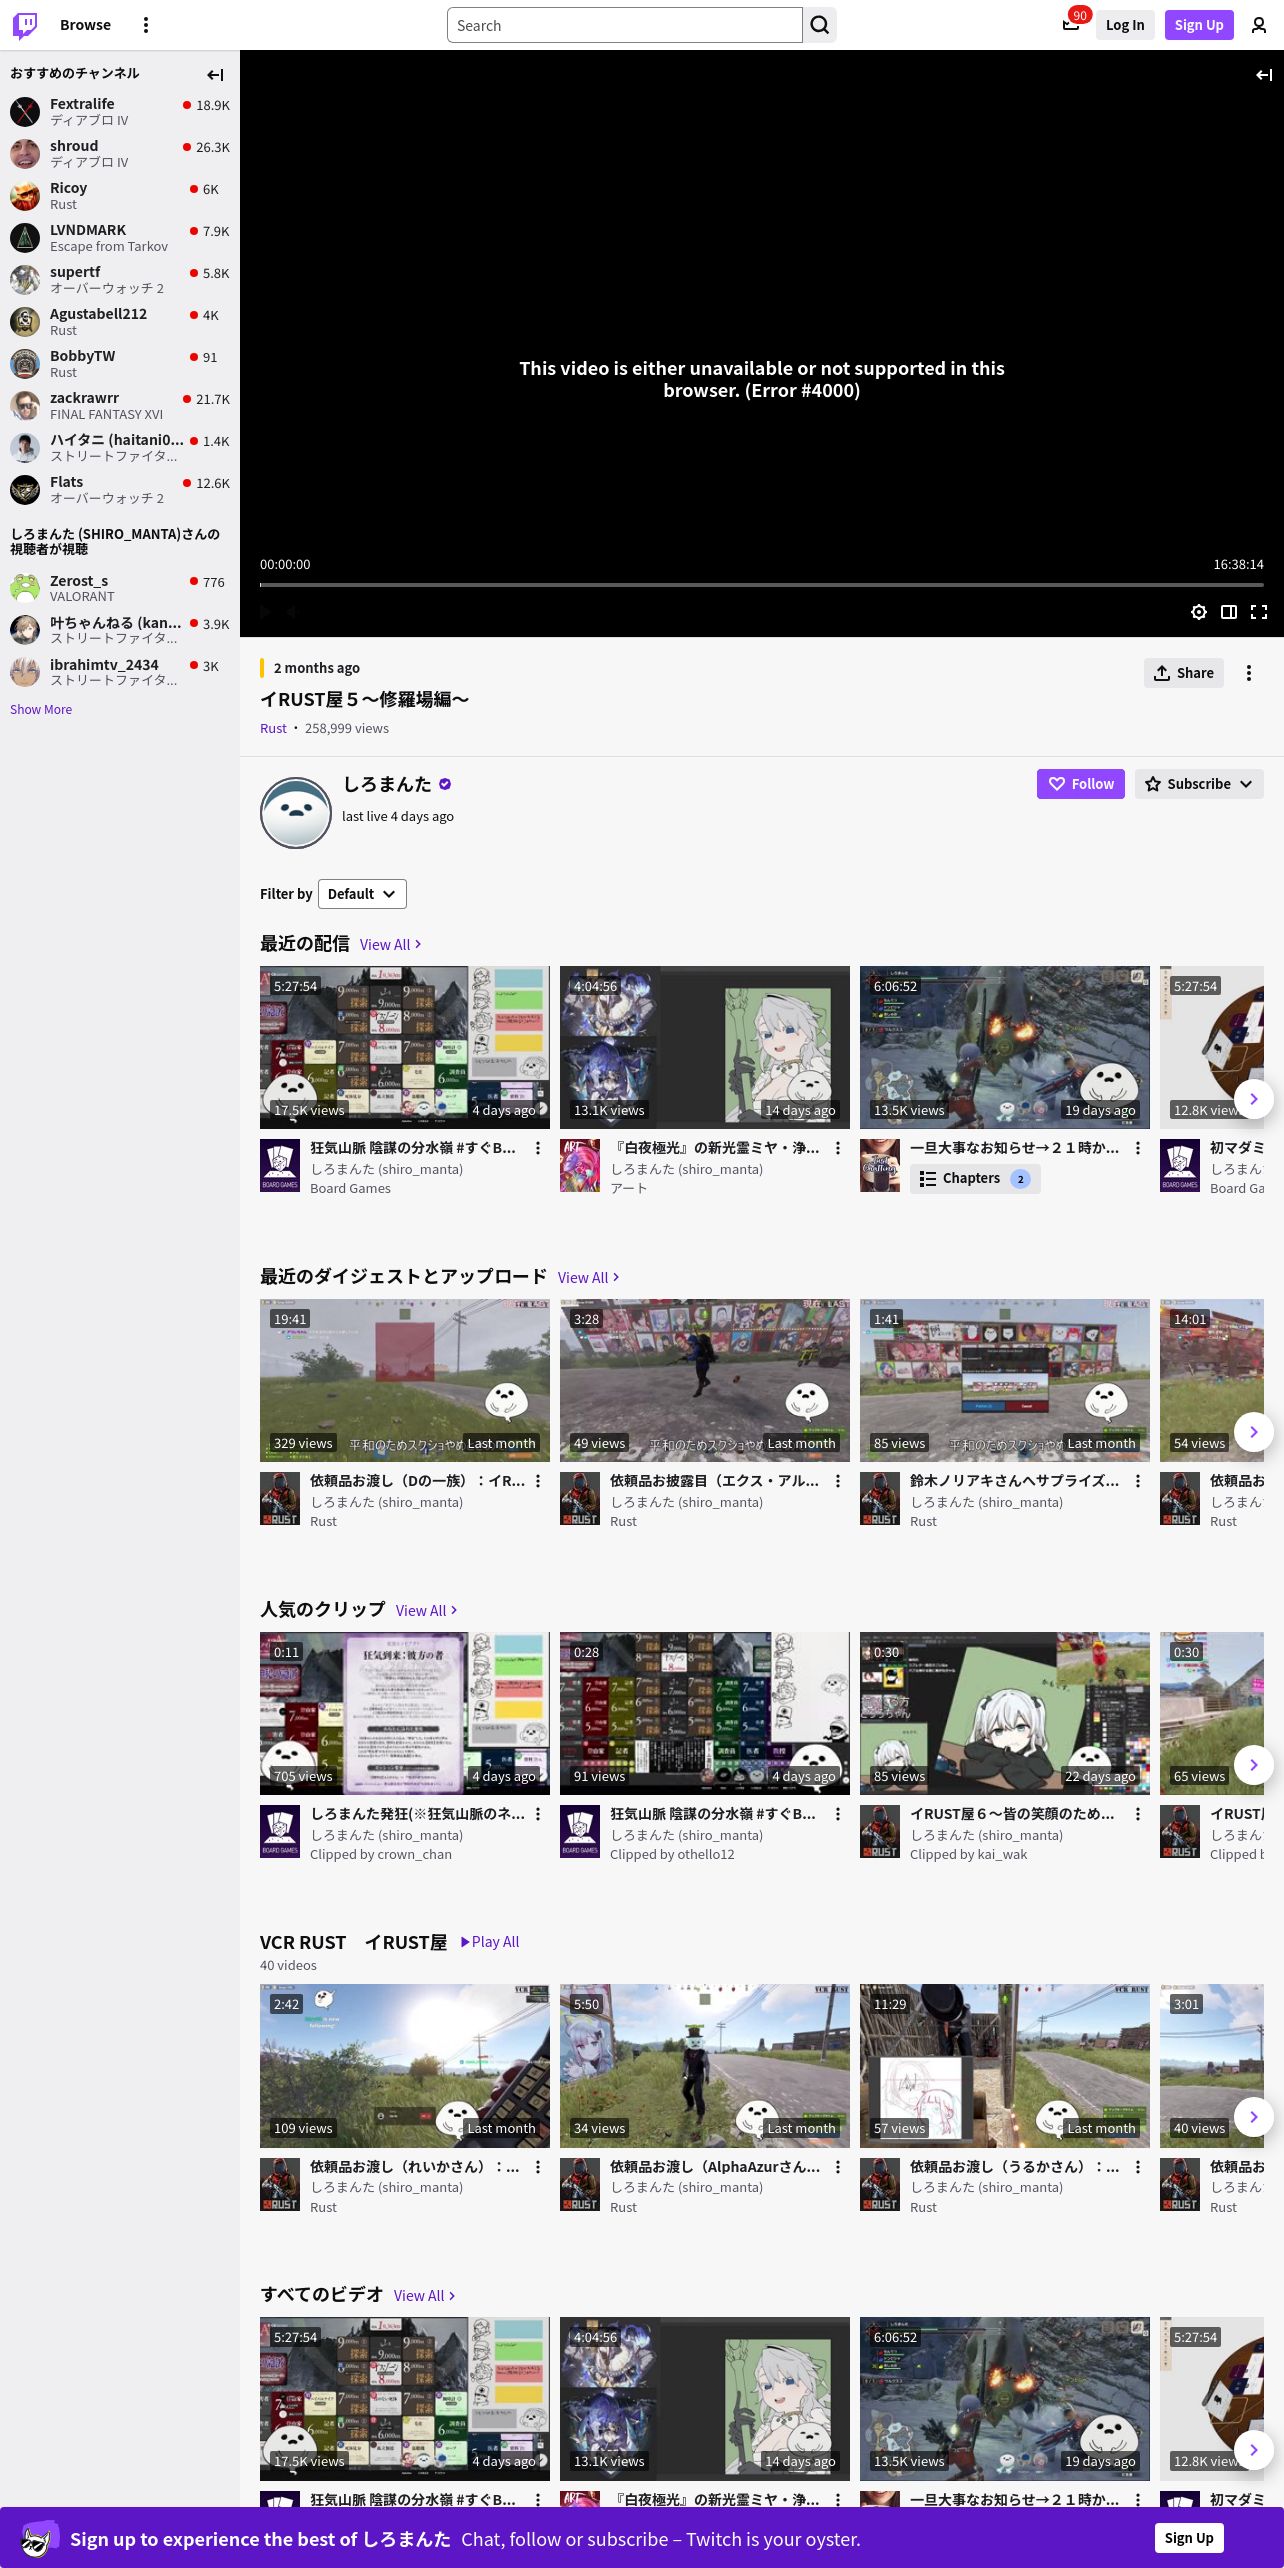Open options for 依頼品お披露目（エクス・アル highlight
This screenshot has width=1284, height=2568.
(838, 1481)
